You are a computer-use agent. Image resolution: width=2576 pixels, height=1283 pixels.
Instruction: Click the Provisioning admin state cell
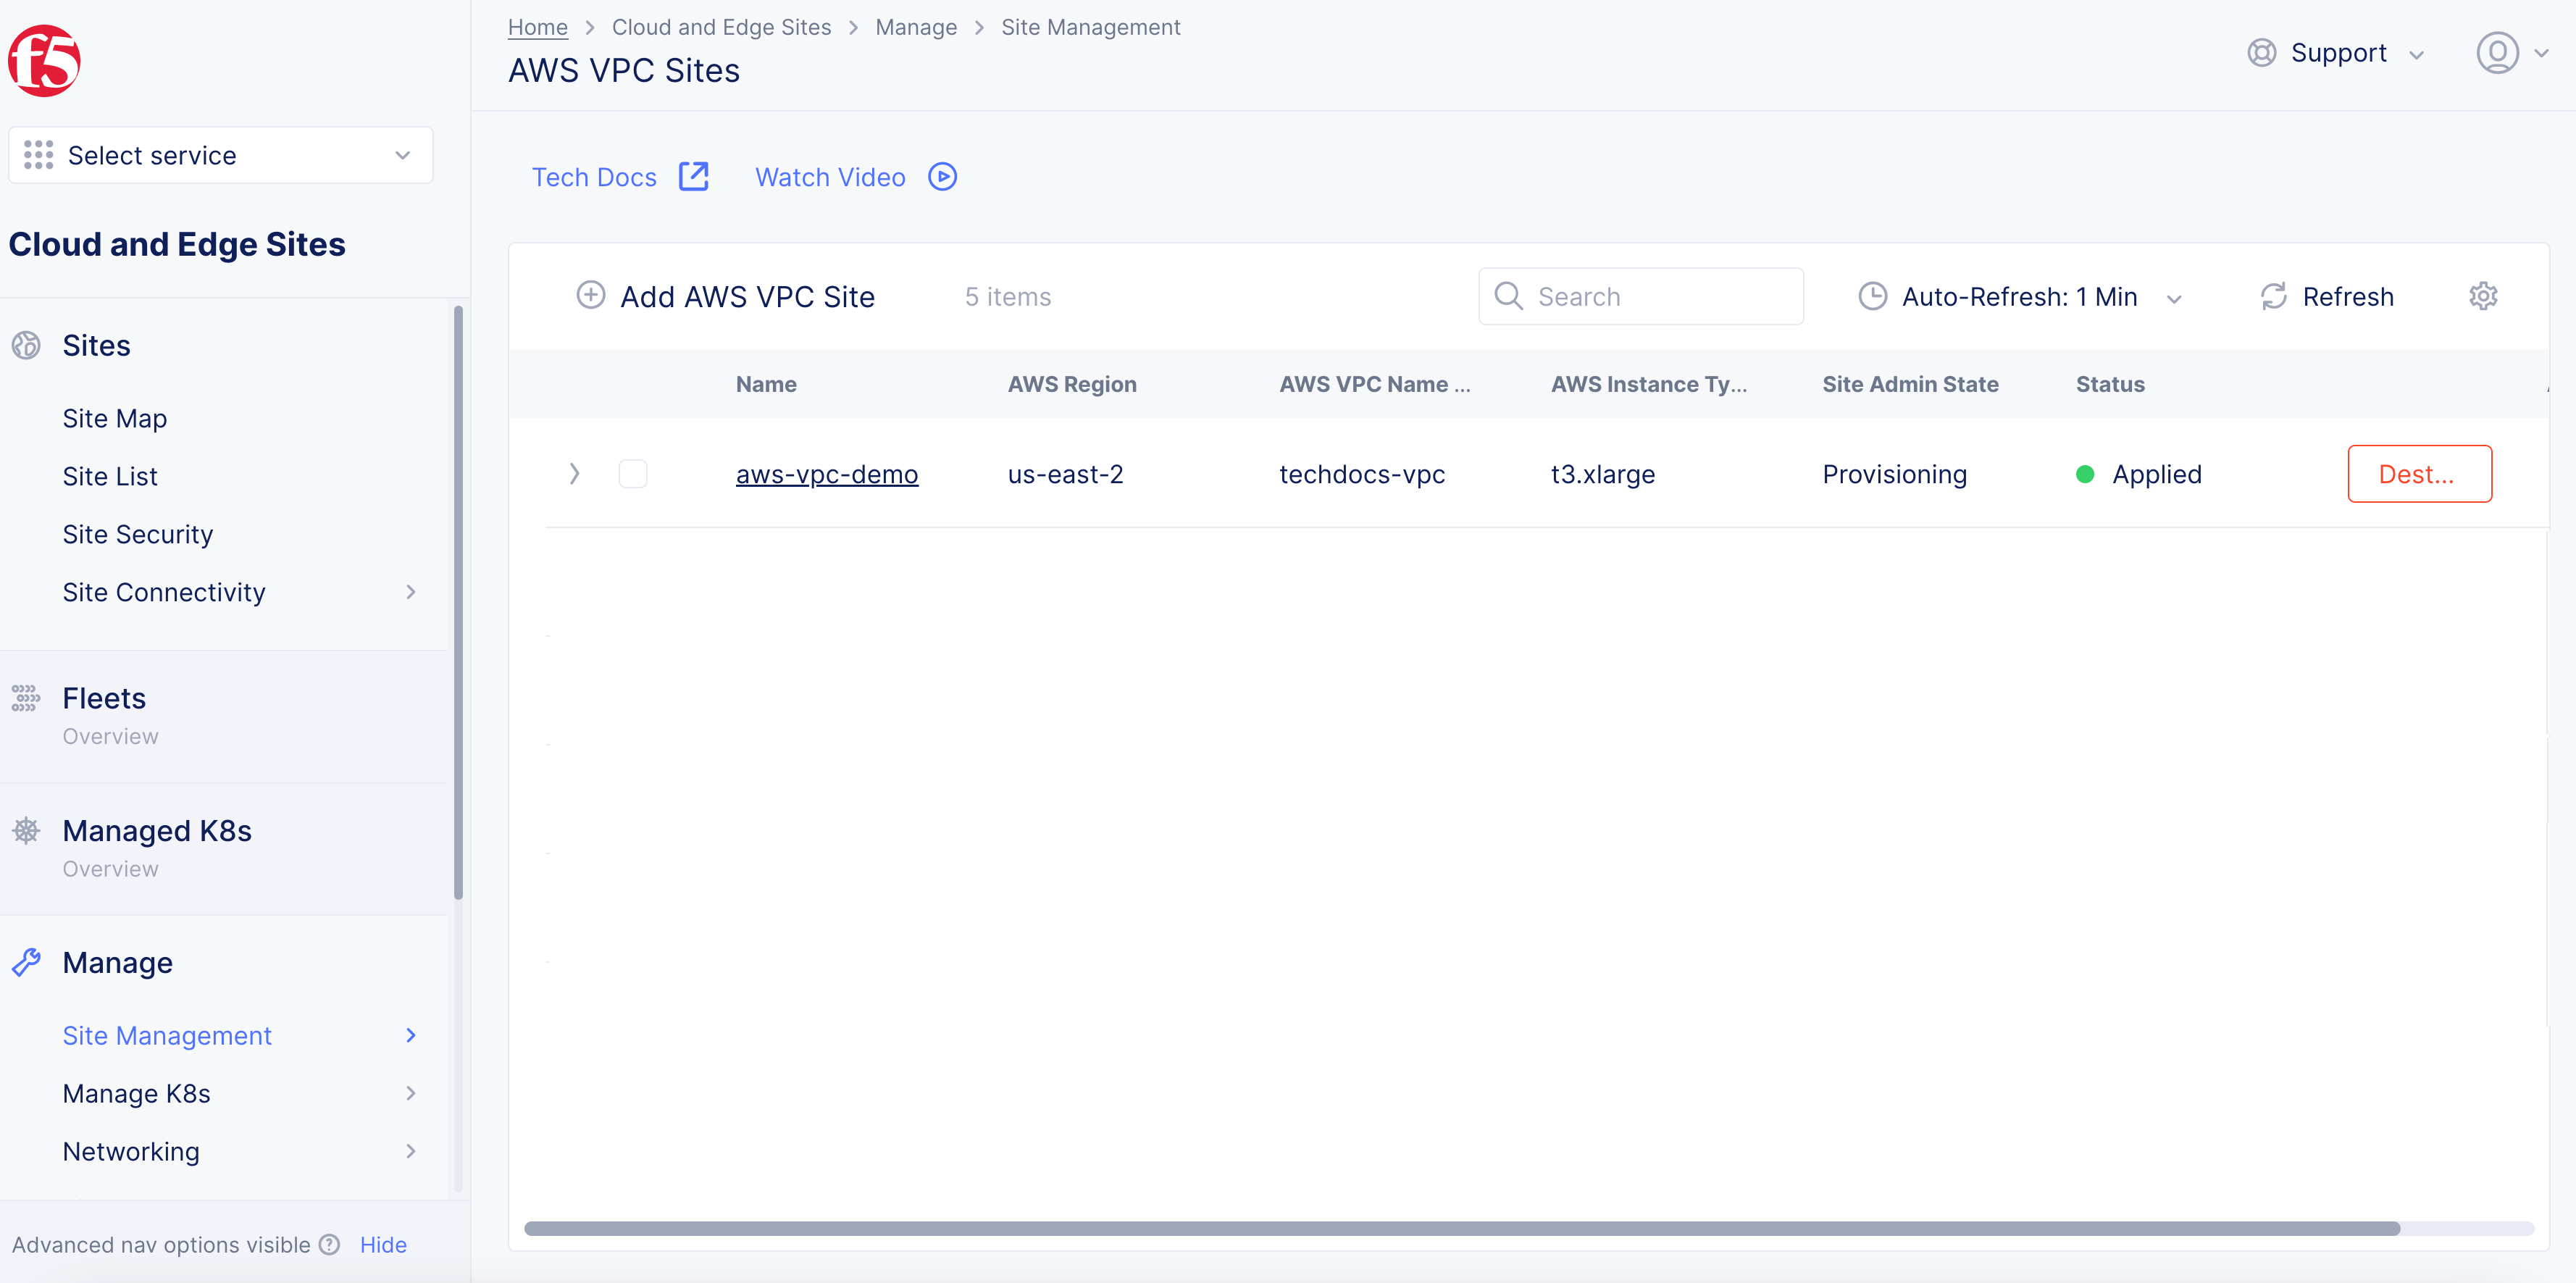(x=1894, y=474)
